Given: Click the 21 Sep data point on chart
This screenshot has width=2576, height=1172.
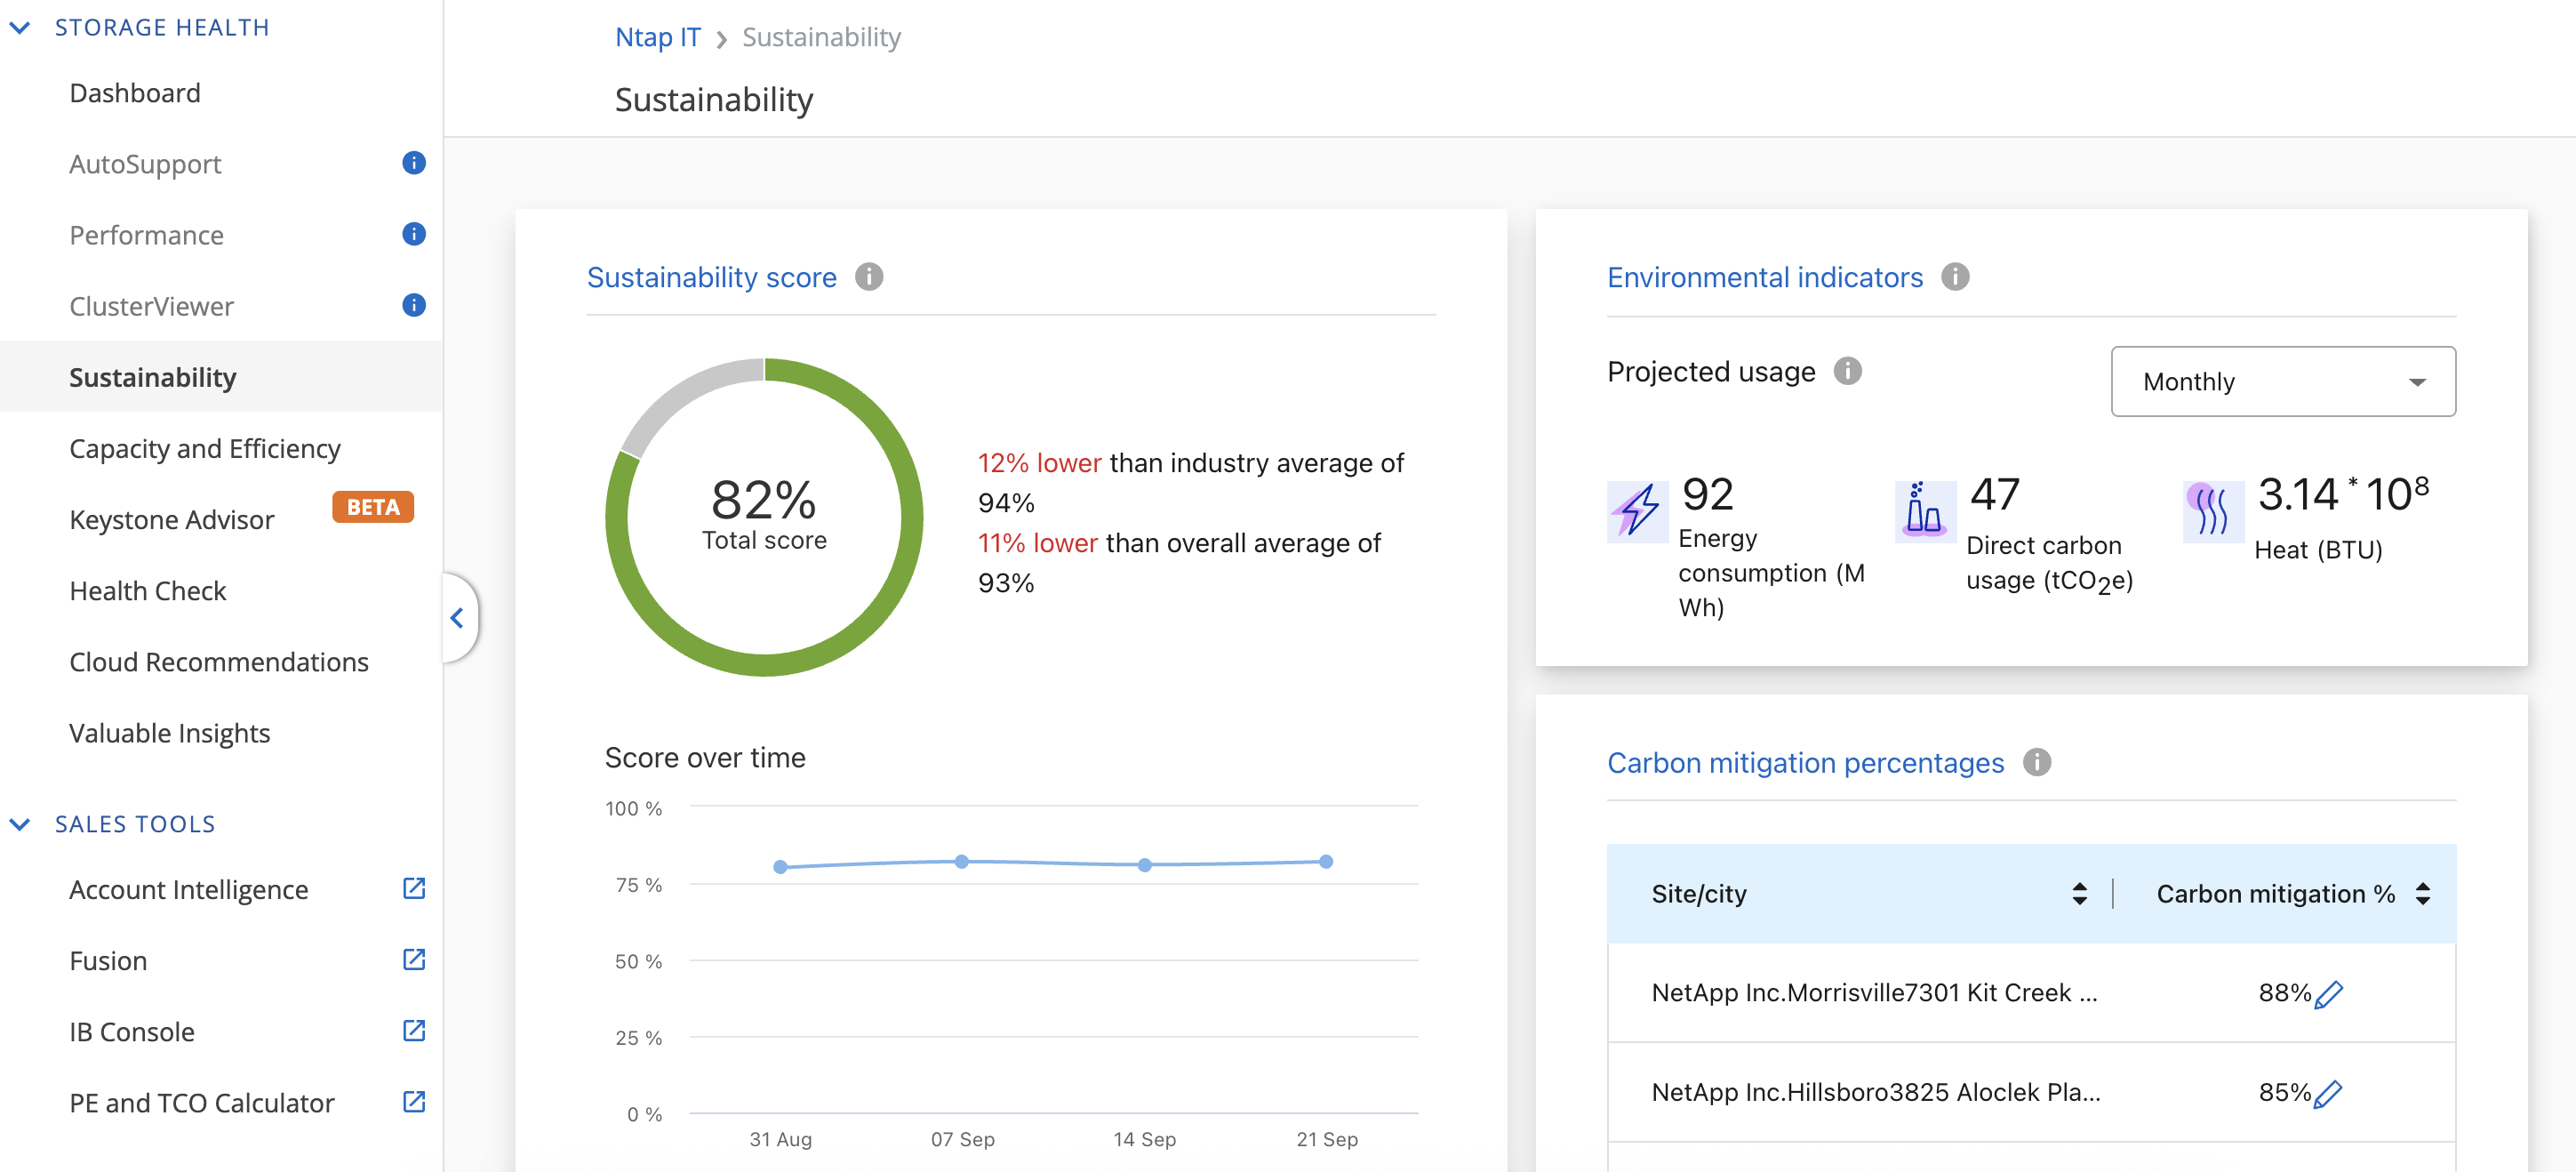Looking at the screenshot, I should click(1325, 861).
